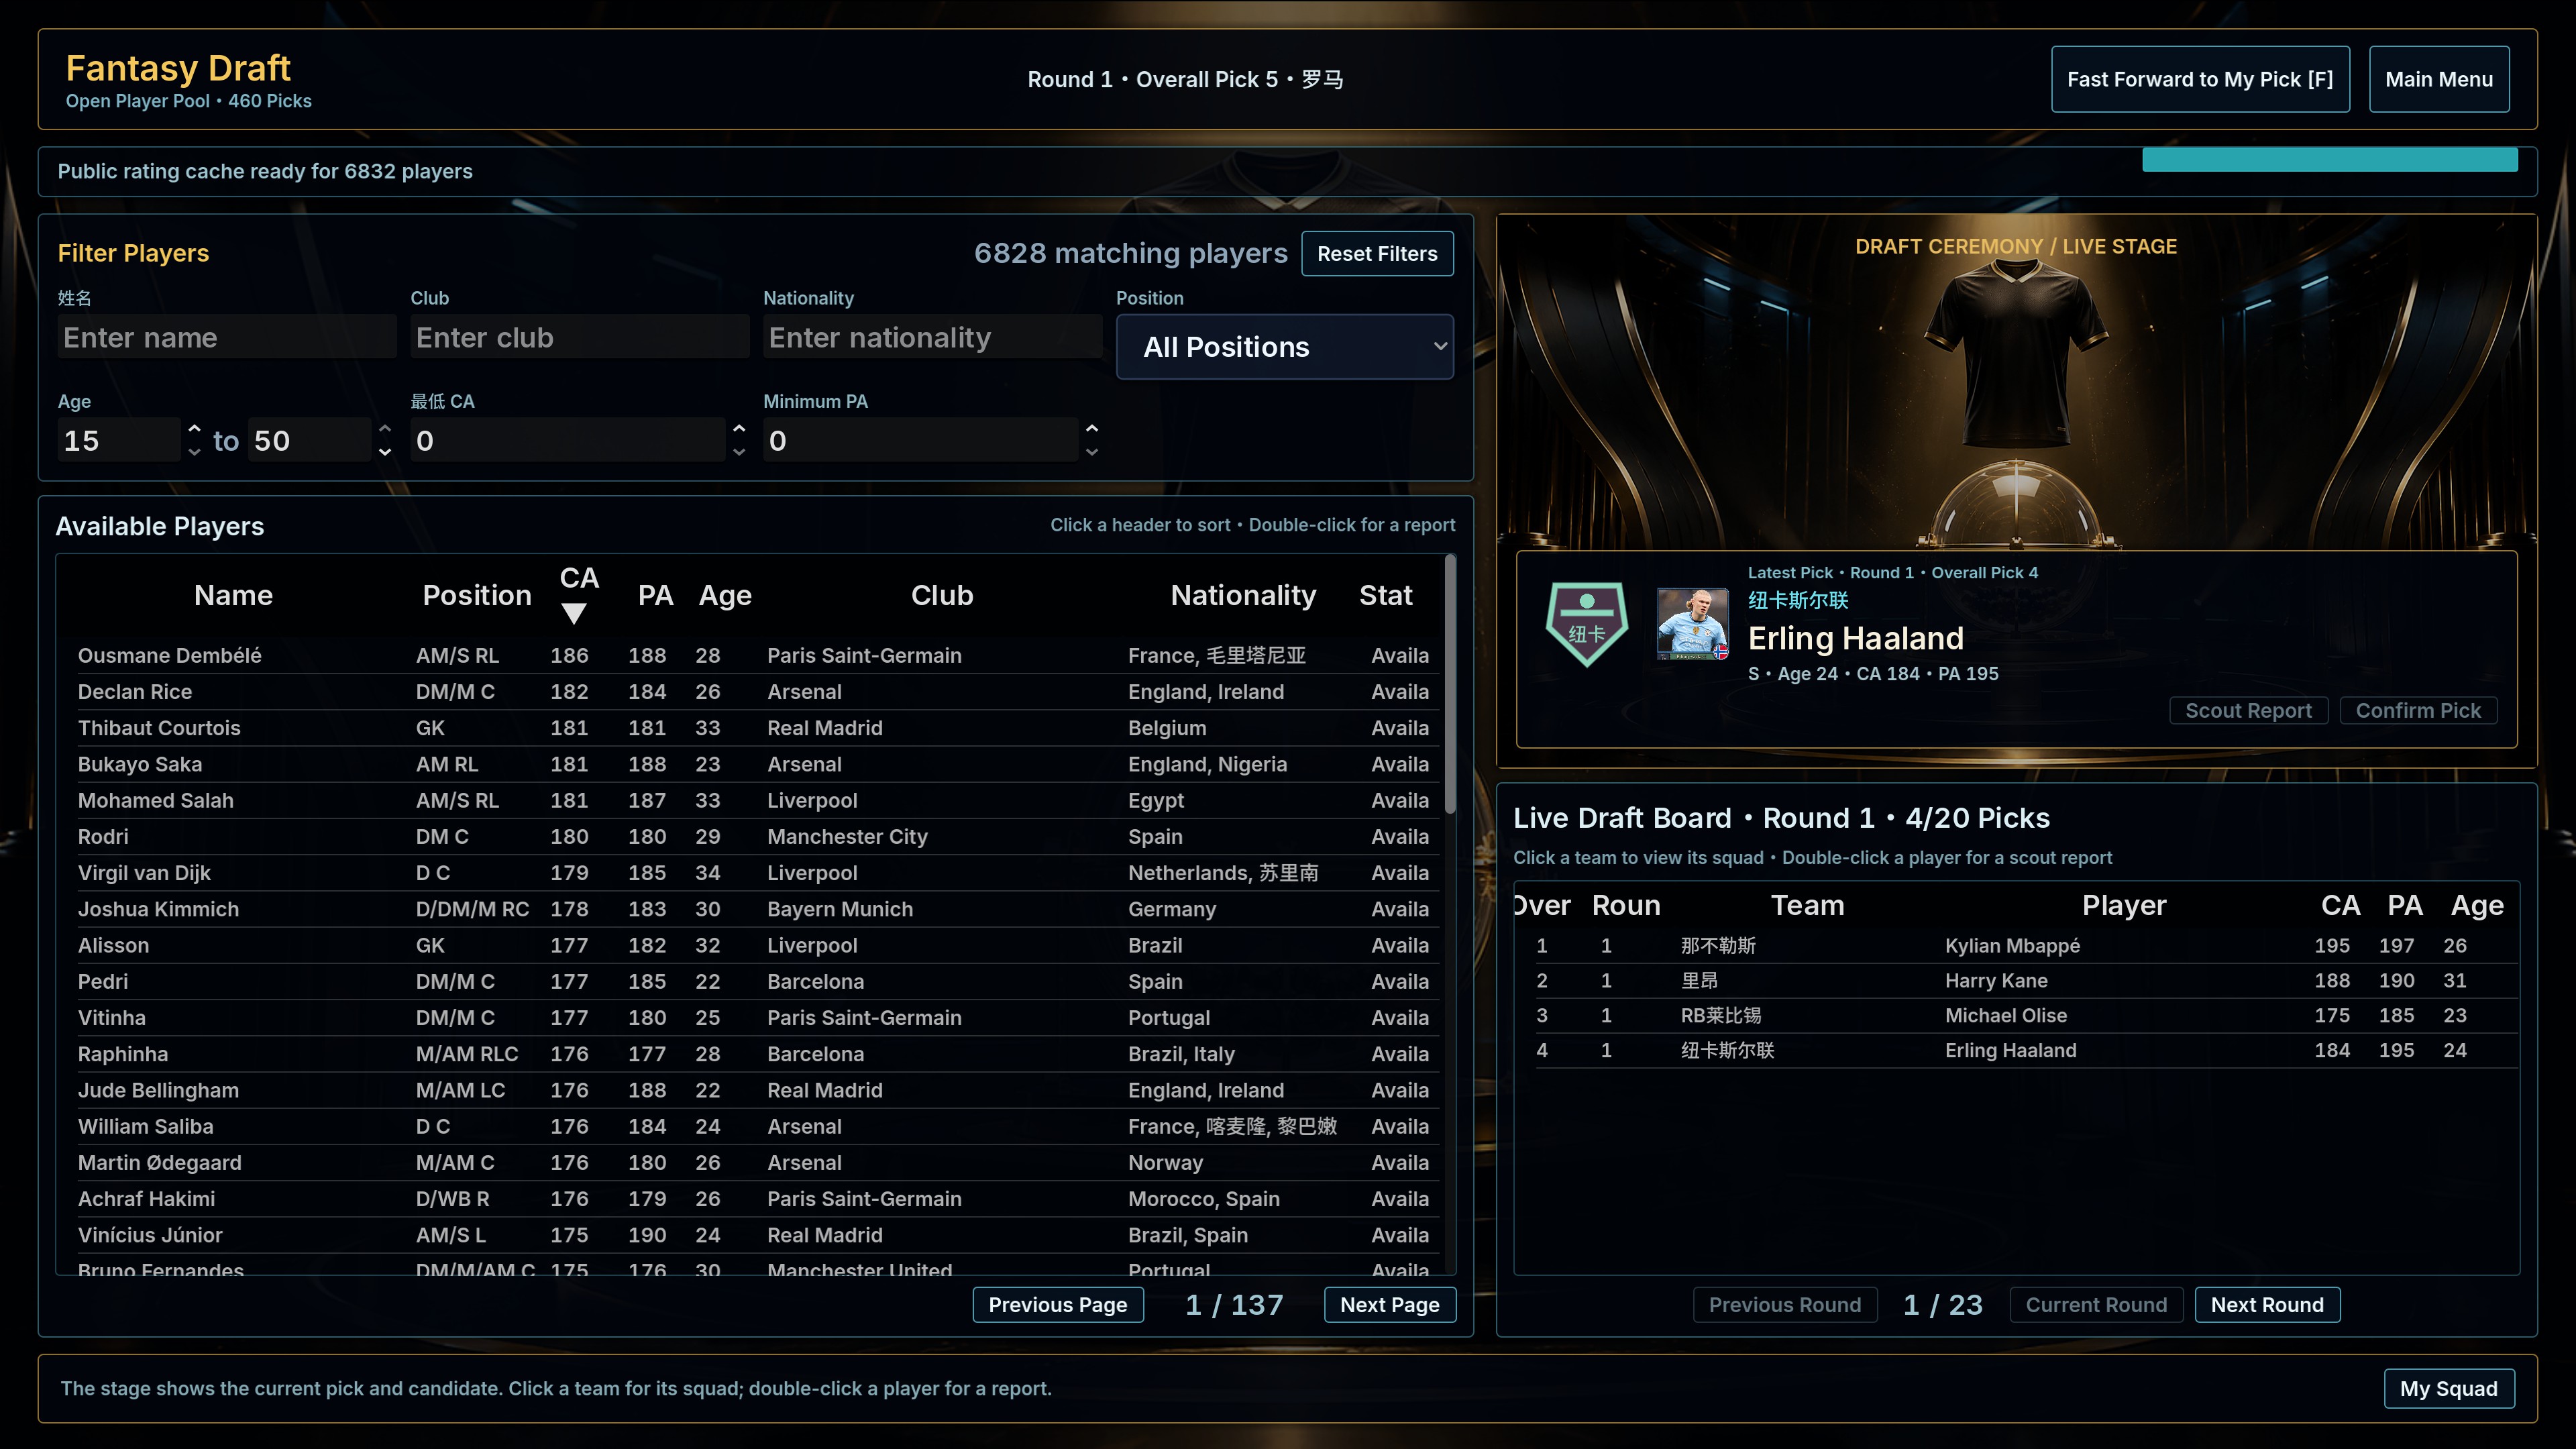
Task: Select Vinícius Júnior in the player list
Action: coord(758,1235)
